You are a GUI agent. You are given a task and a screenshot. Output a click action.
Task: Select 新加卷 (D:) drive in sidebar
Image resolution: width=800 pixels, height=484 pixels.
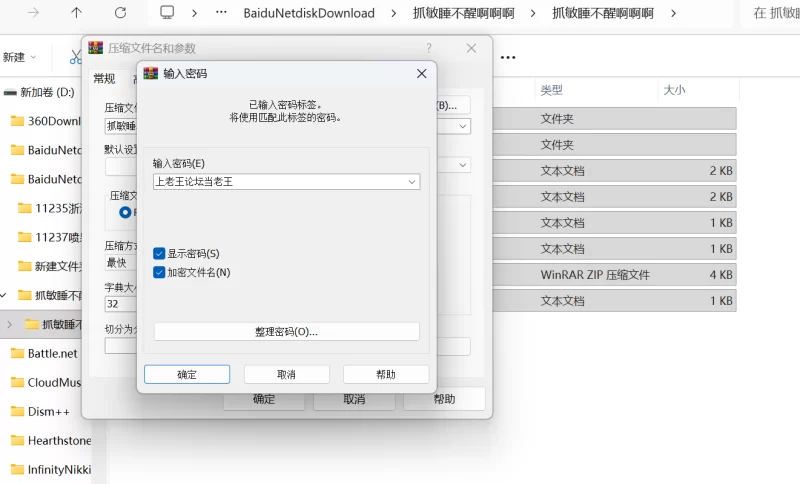pyautogui.click(x=40, y=92)
